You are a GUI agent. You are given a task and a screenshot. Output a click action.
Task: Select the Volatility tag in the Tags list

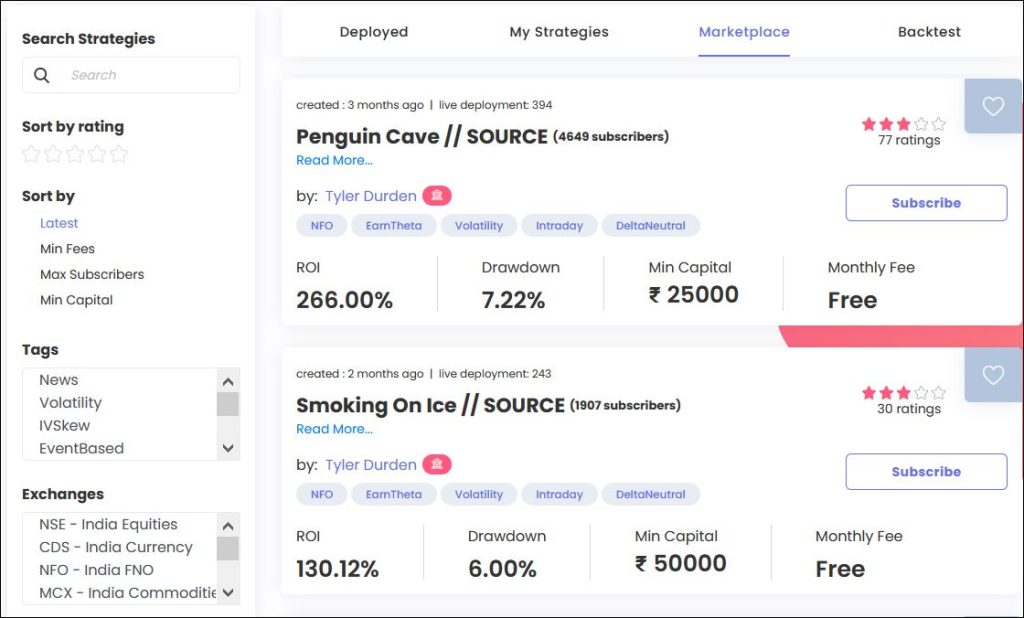pos(70,402)
